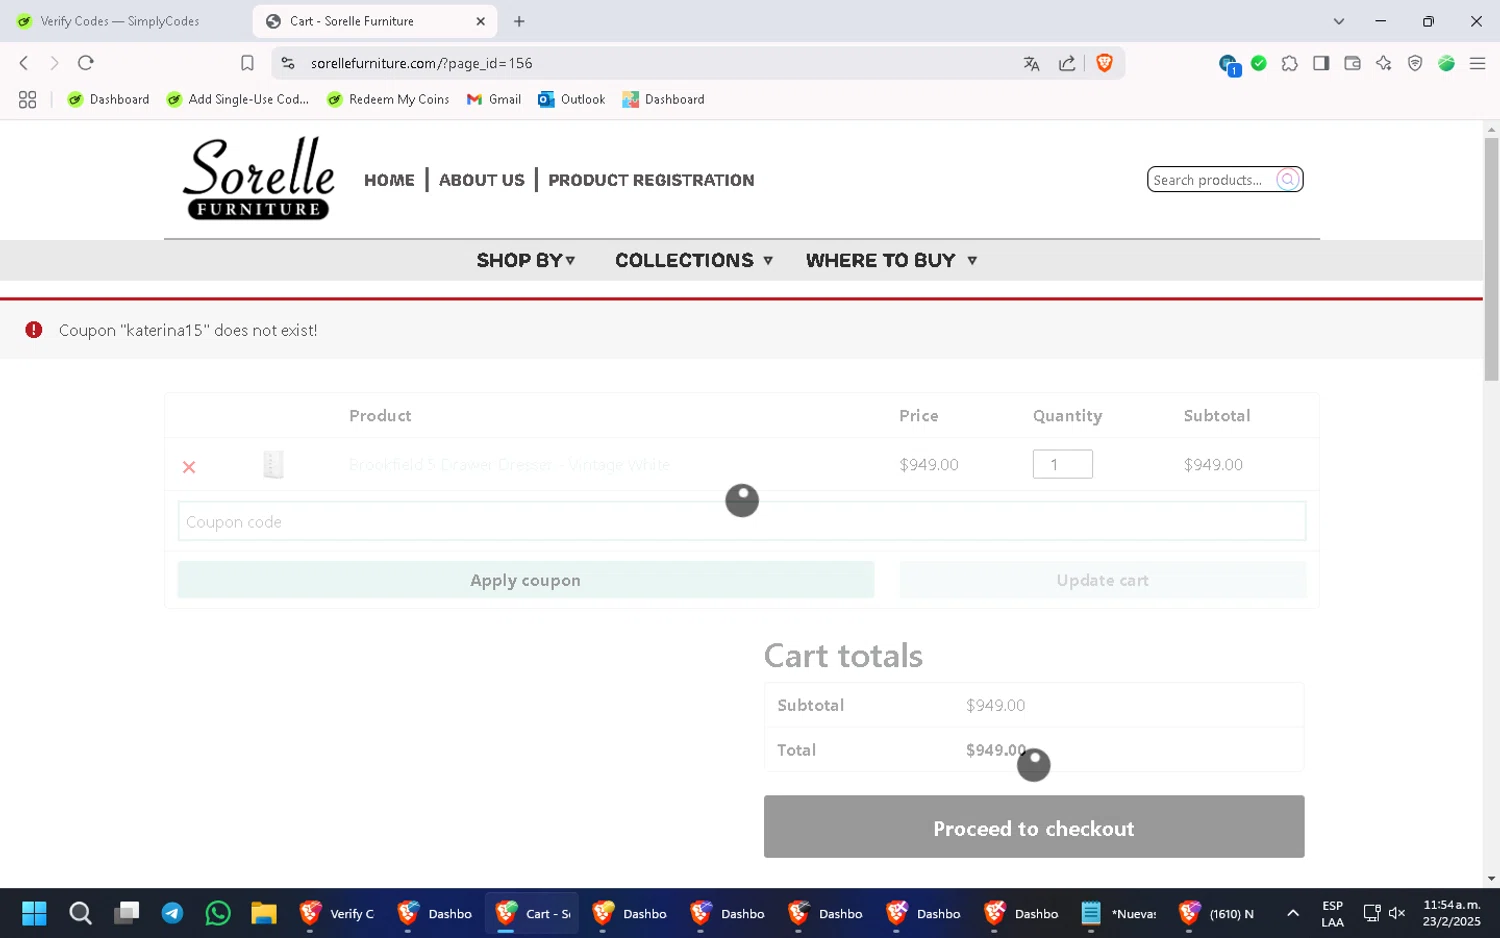The image size is (1500, 938).
Task: Expand the SHOP BY menu
Action: pos(526,260)
